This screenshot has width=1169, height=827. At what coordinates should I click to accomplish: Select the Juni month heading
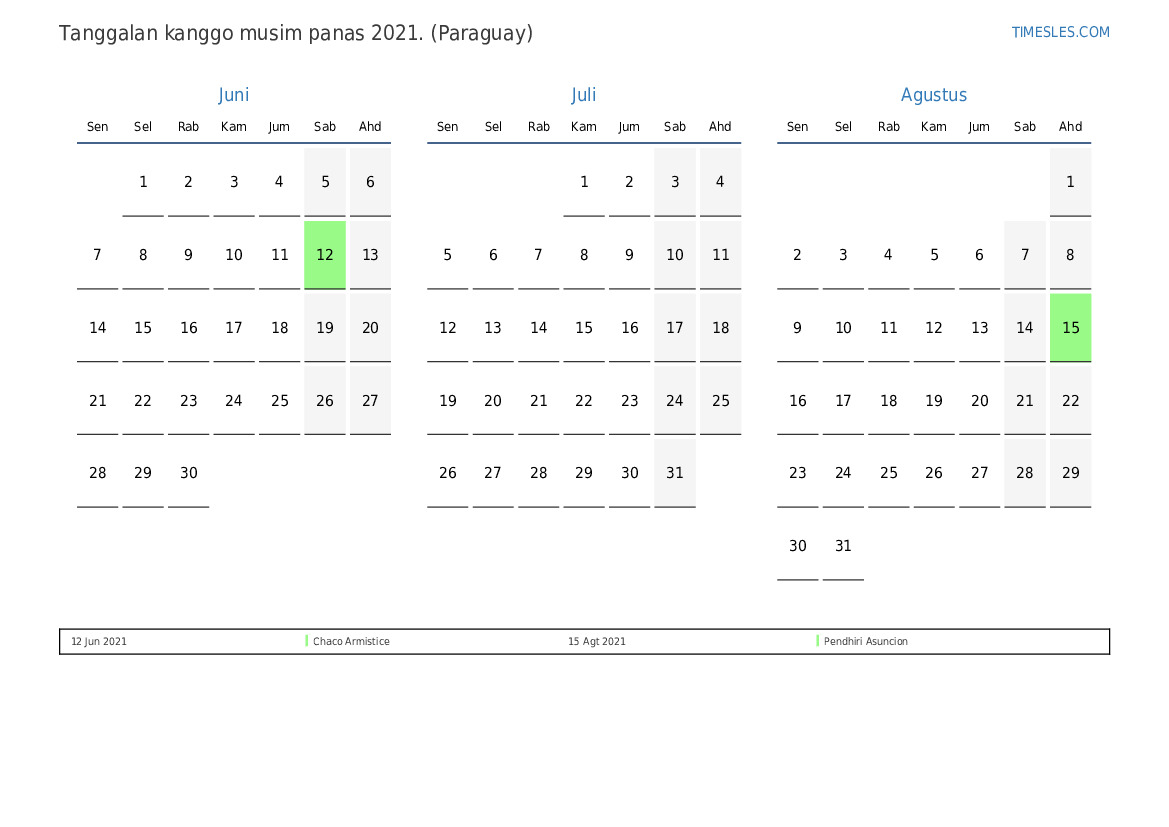(x=233, y=95)
